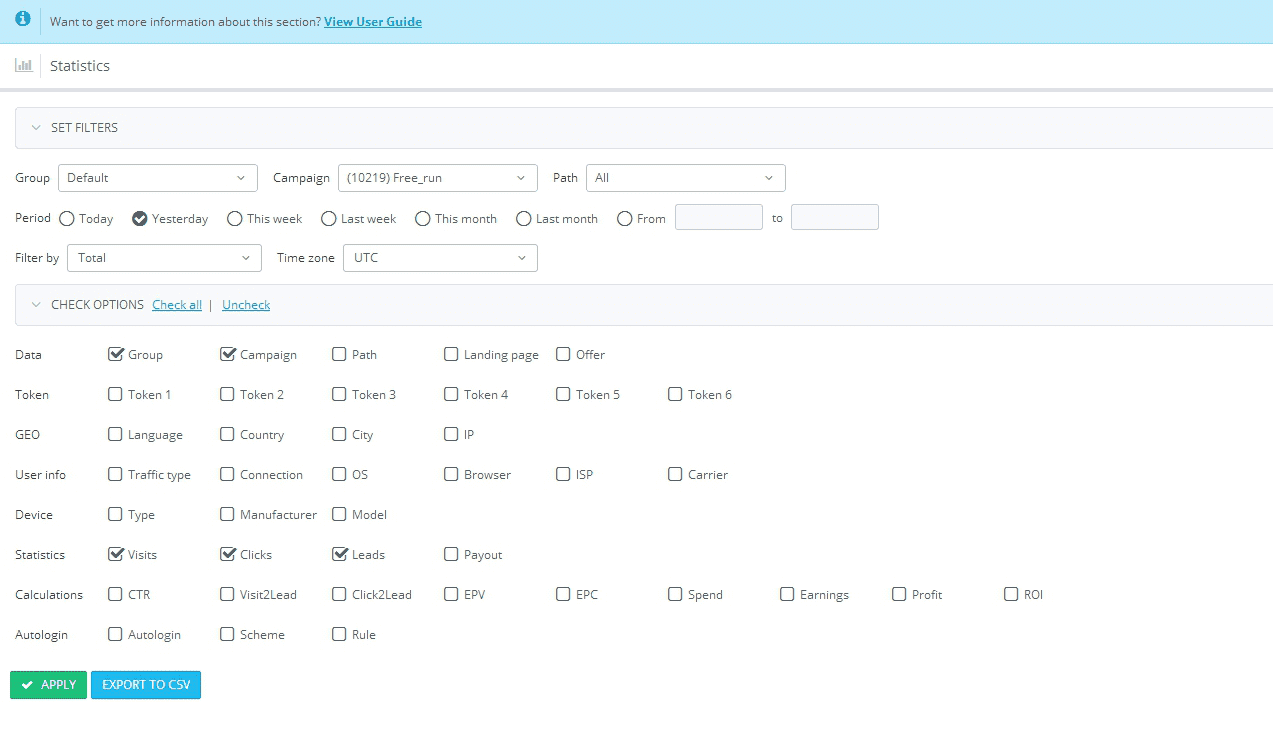Click the 'to' end date input field
This screenshot has width=1273, height=734.
point(835,217)
